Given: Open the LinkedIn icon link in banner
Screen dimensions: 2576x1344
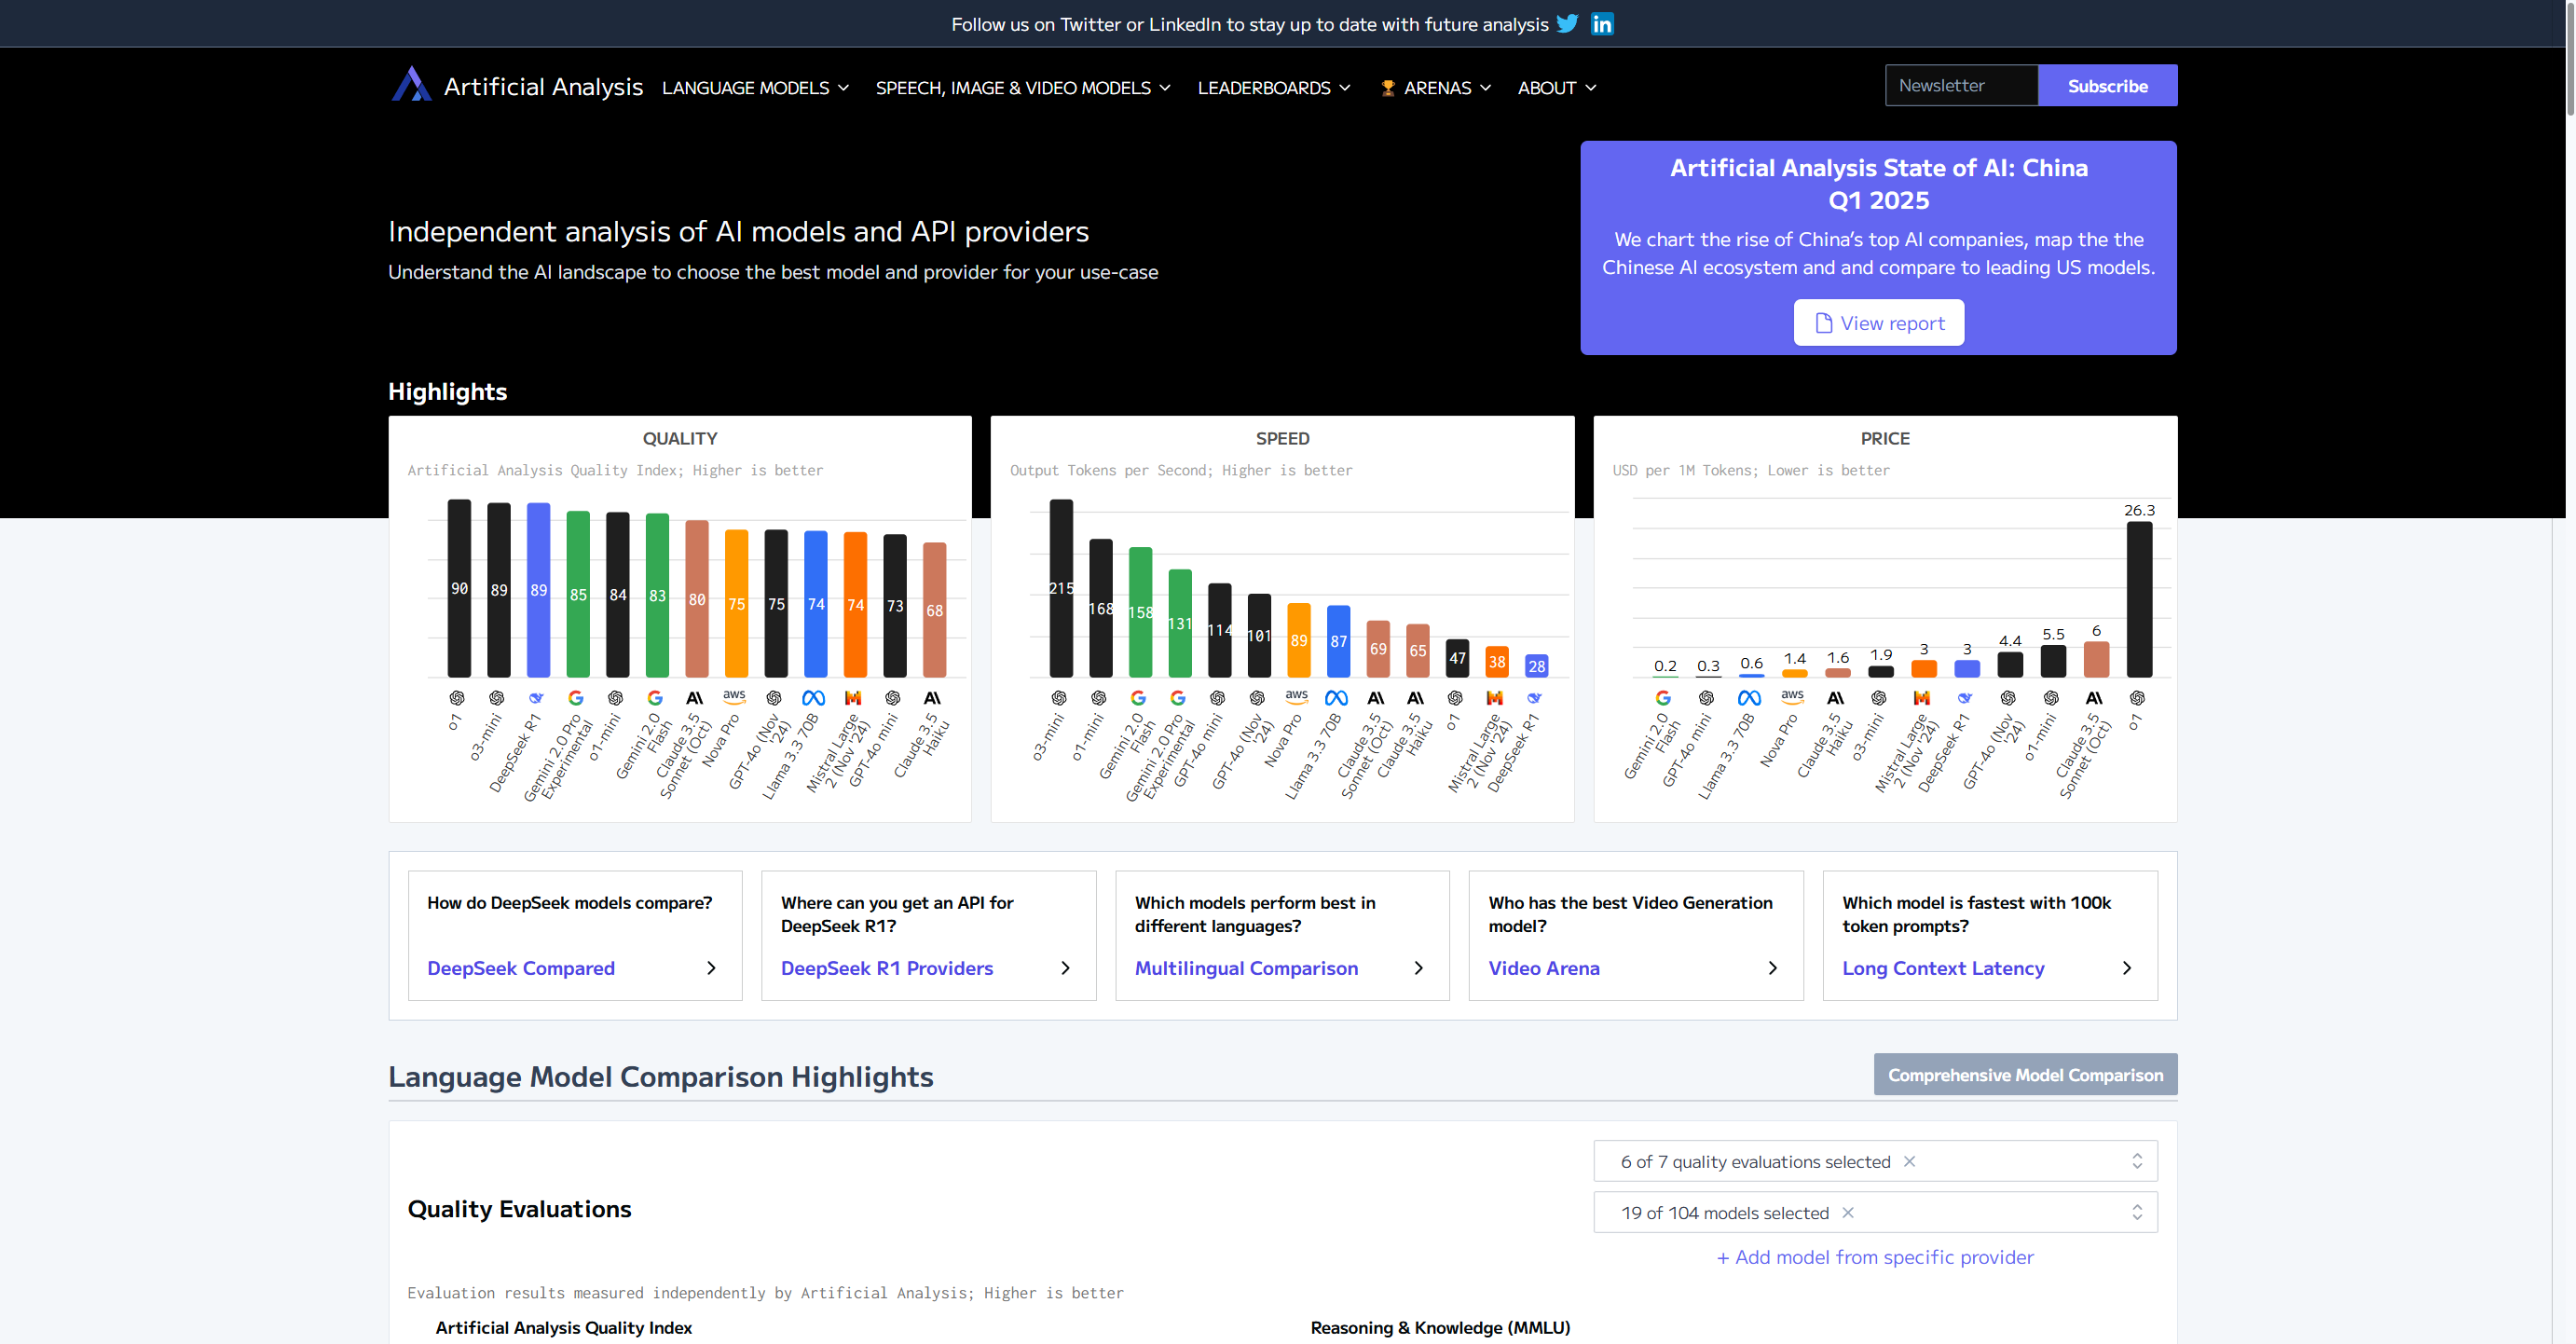Looking at the screenshot, I should [1602, 23].
